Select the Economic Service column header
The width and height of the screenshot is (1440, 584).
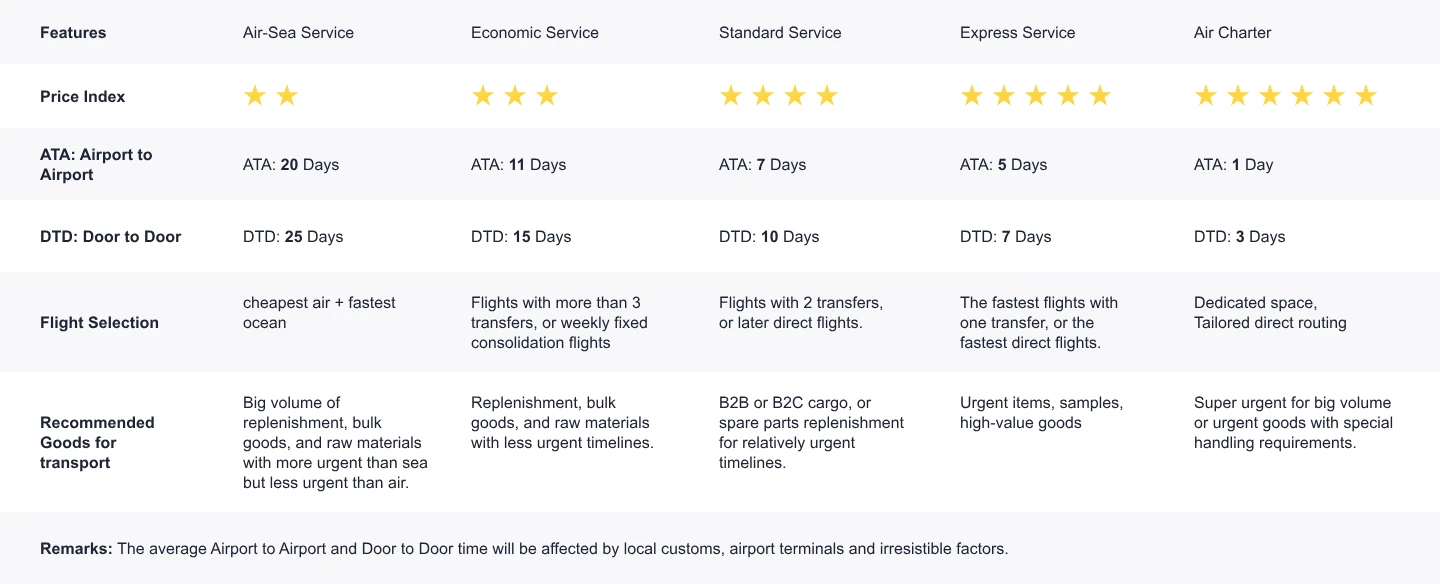[x=535, y=33]
